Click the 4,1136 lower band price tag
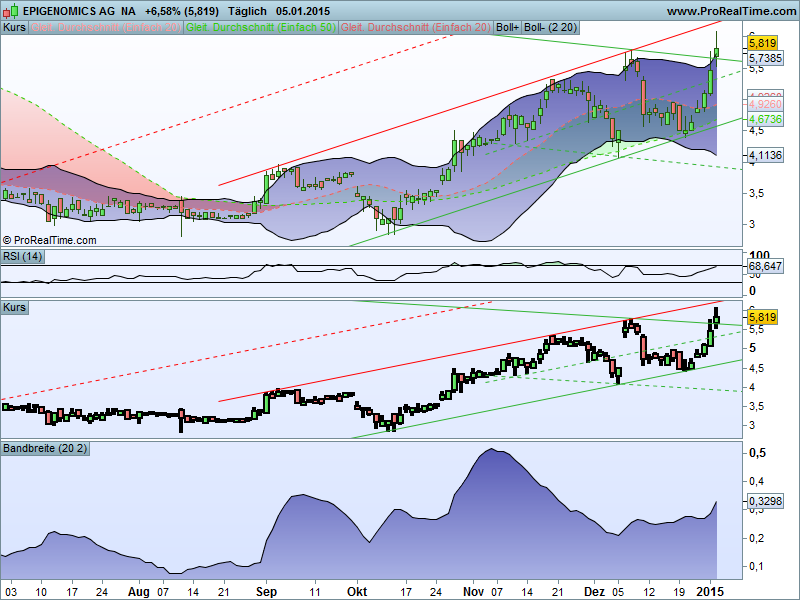Screen dimensions: 800x600 (765, 155)
